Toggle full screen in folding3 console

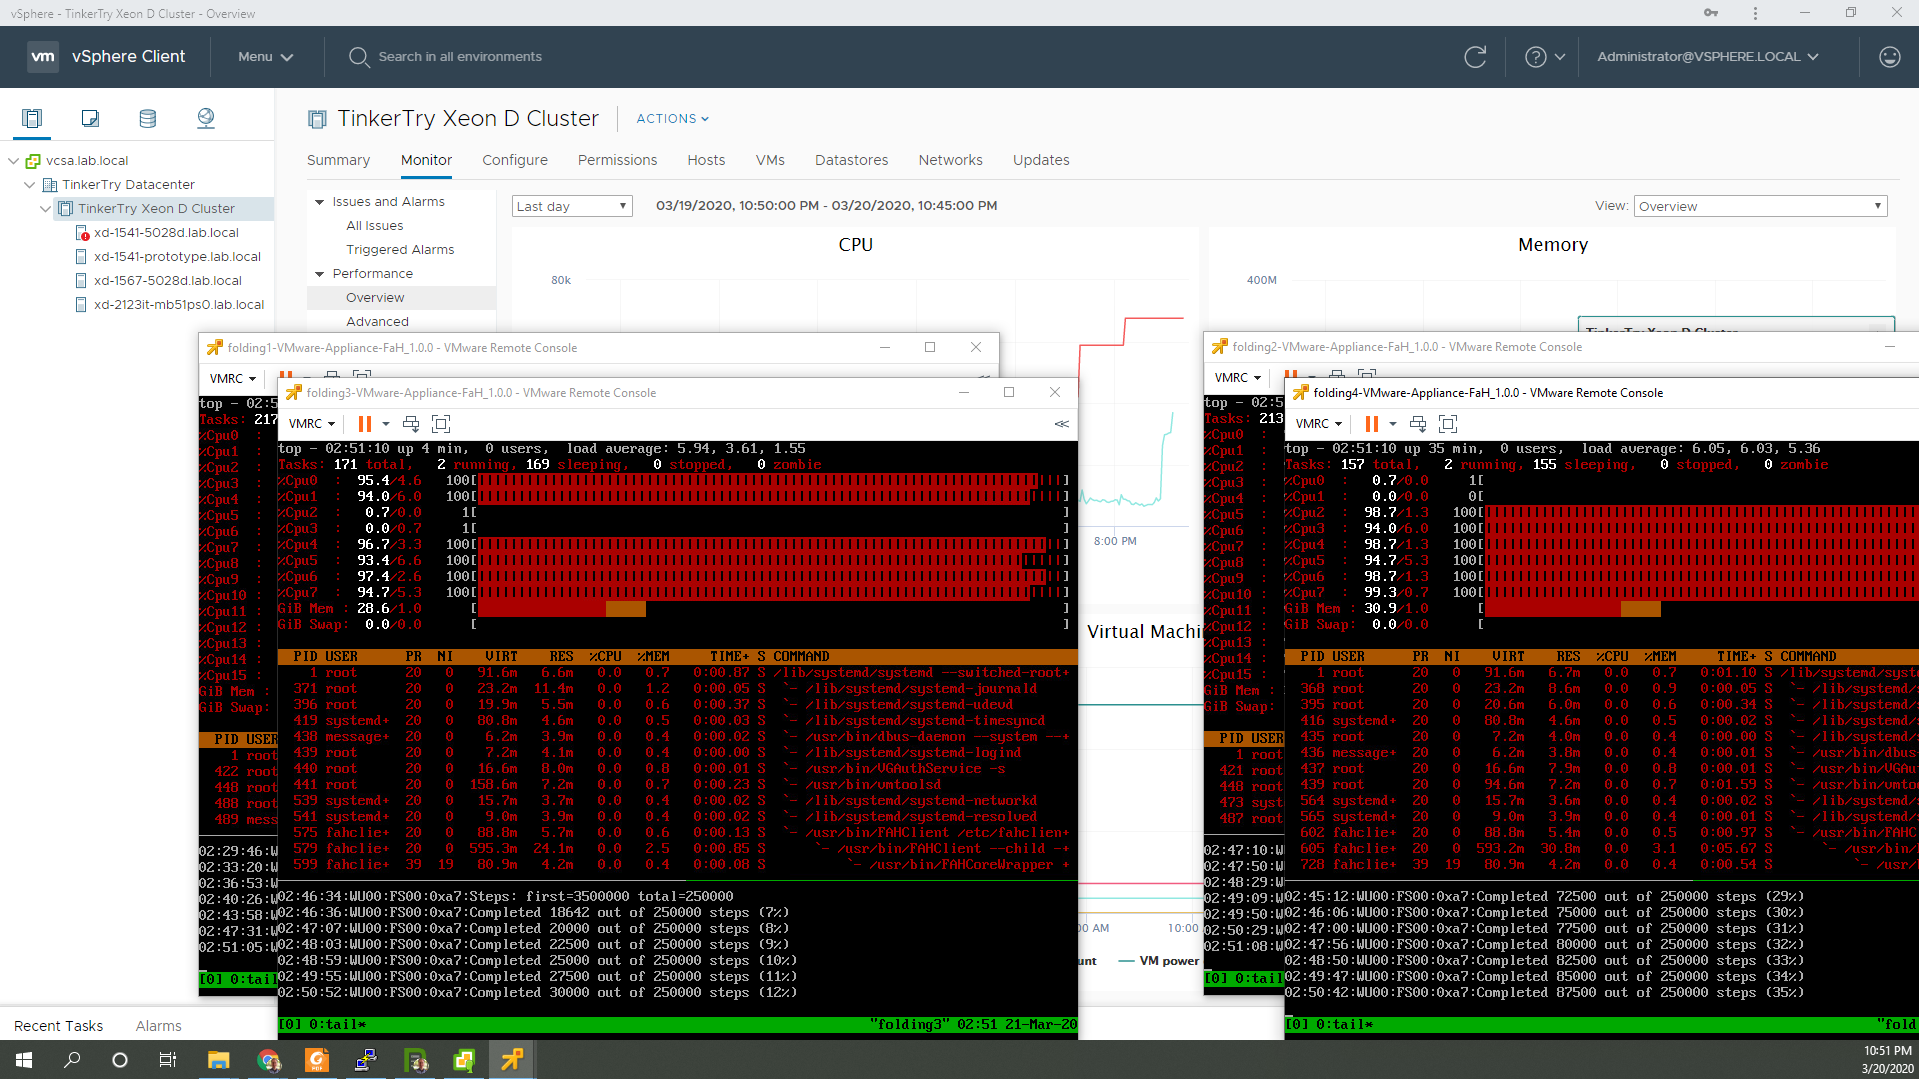point(441,424)
